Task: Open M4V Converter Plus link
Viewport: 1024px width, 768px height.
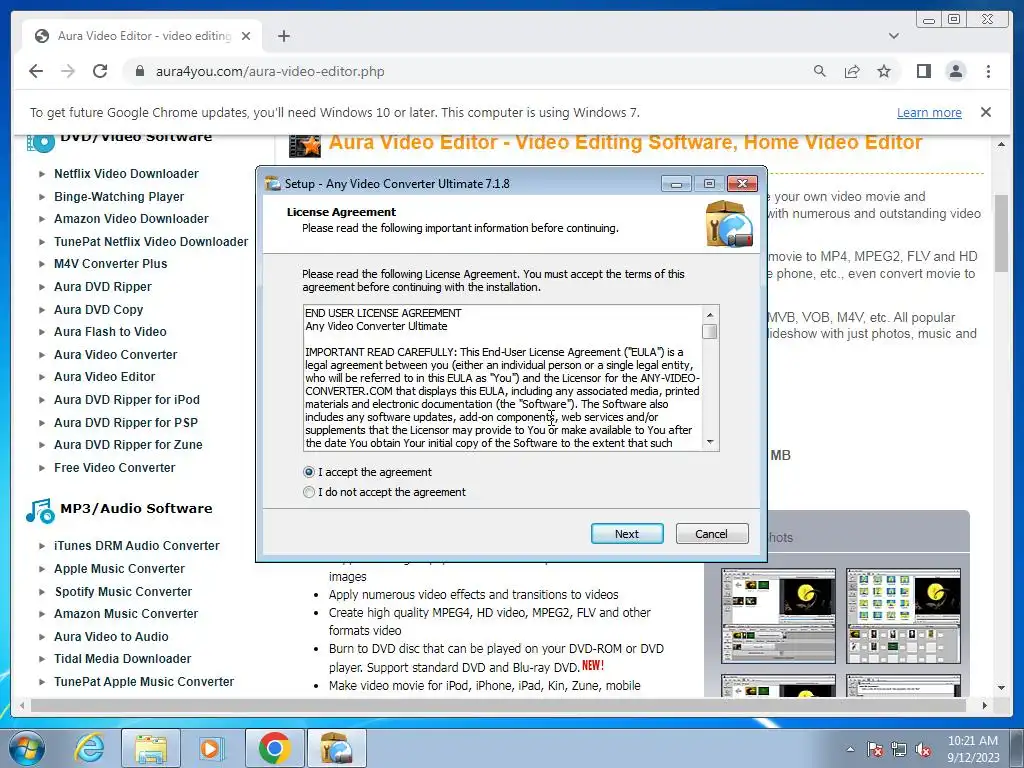Action: point(110,264)
